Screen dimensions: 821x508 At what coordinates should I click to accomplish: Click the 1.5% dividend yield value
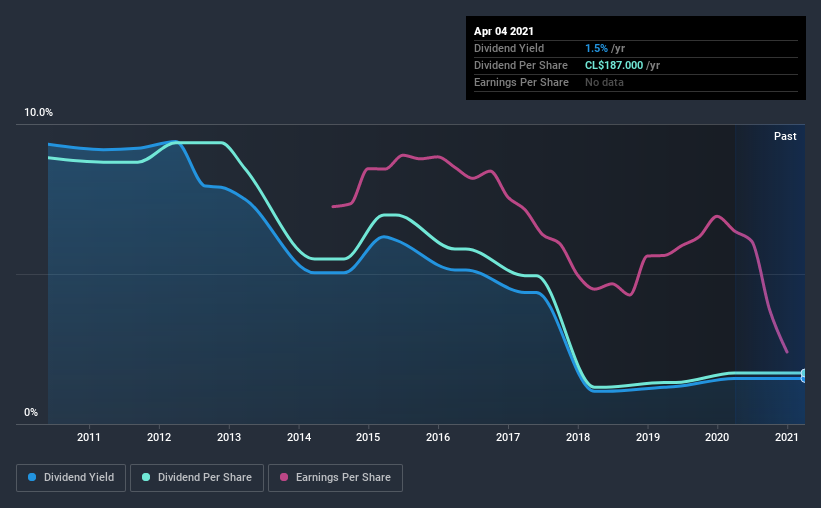pyautogui.click(x=596, y=48)
